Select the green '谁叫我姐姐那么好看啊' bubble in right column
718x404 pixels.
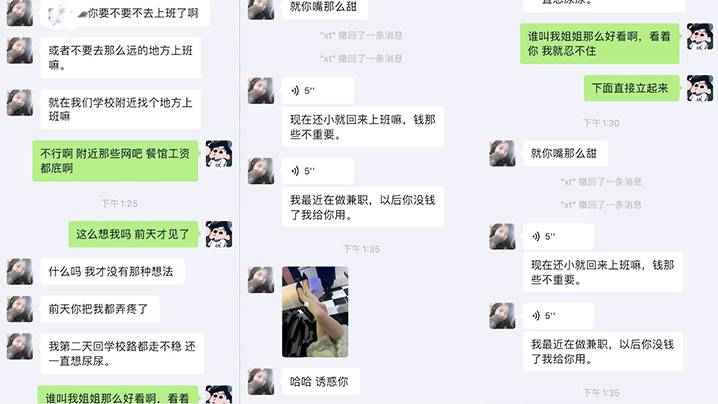click(599, 44)
